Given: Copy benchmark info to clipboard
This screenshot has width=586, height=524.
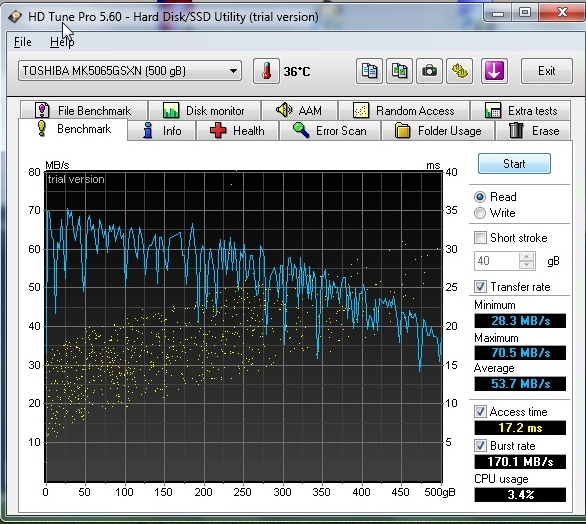Looking at the screenshot, I should (369, 71).
